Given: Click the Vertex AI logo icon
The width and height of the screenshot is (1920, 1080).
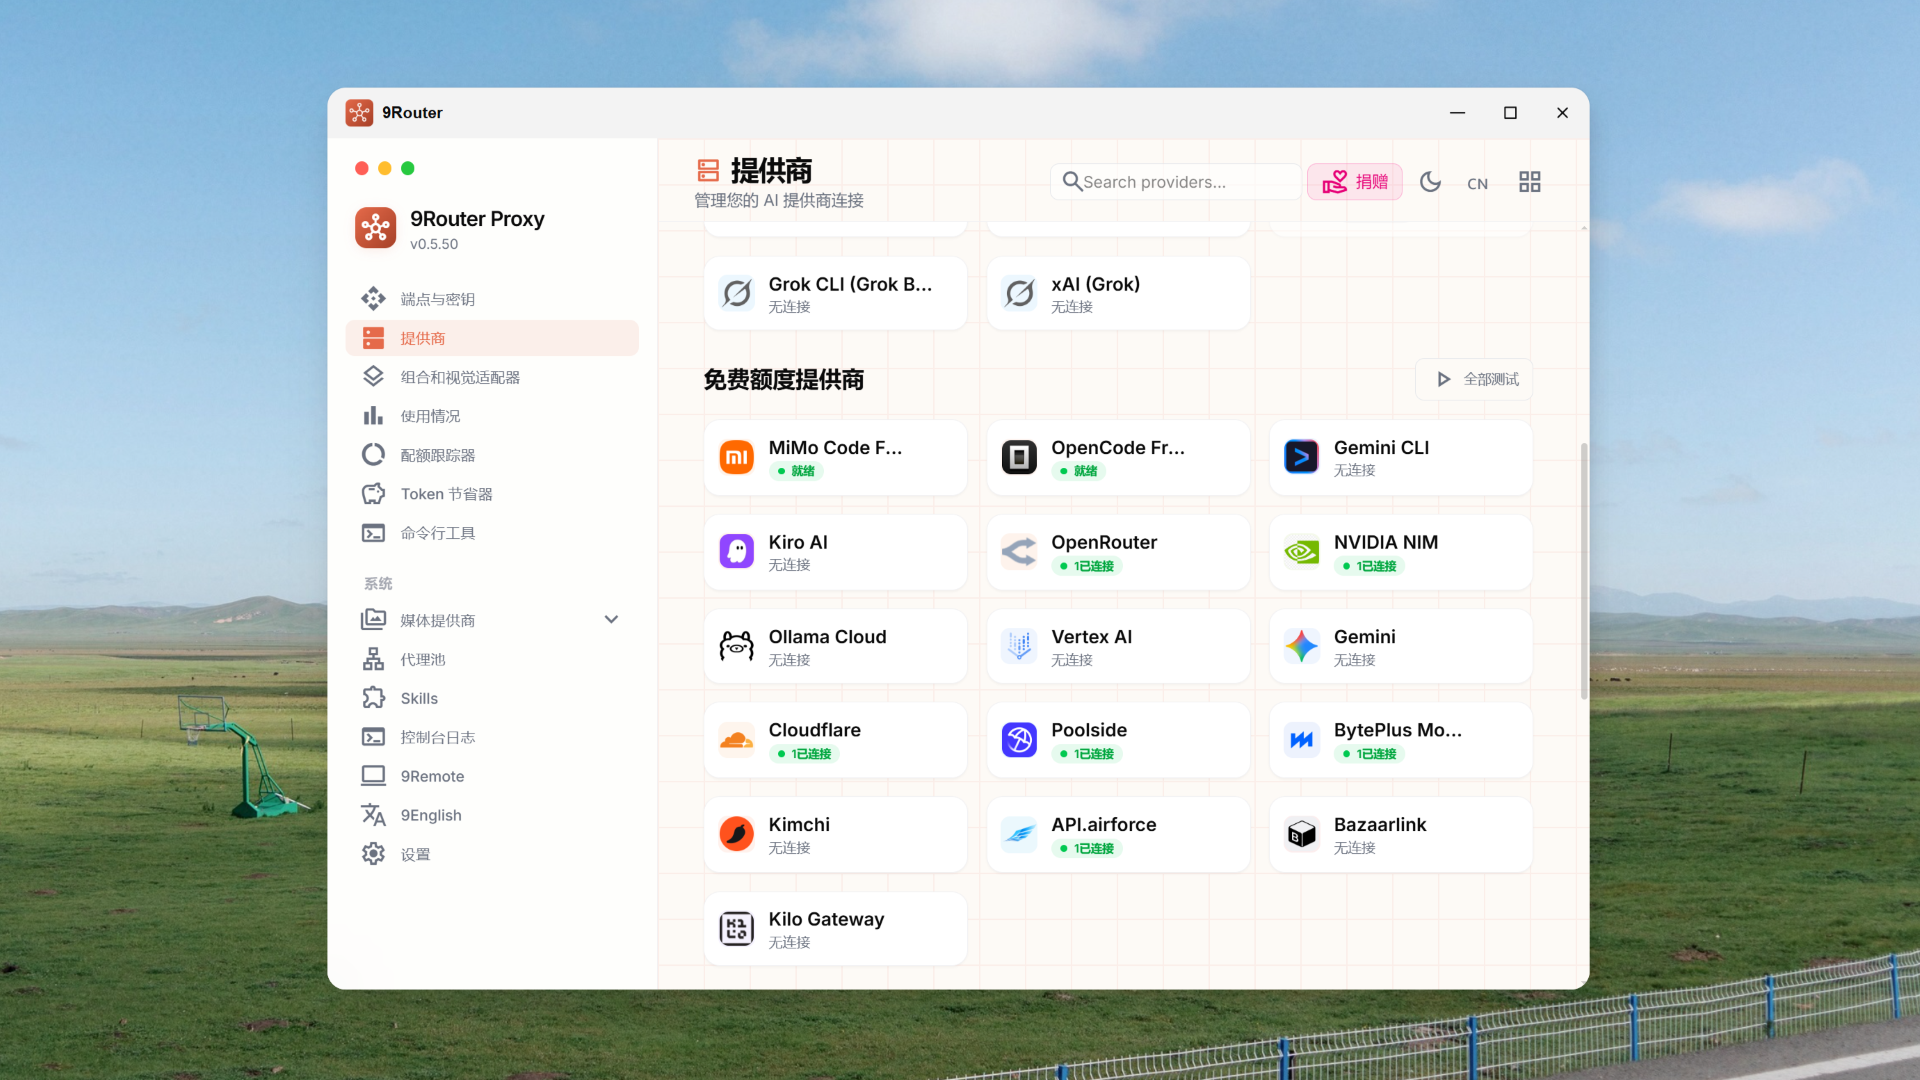Looking at the screenshot, I should [1020, 647].
